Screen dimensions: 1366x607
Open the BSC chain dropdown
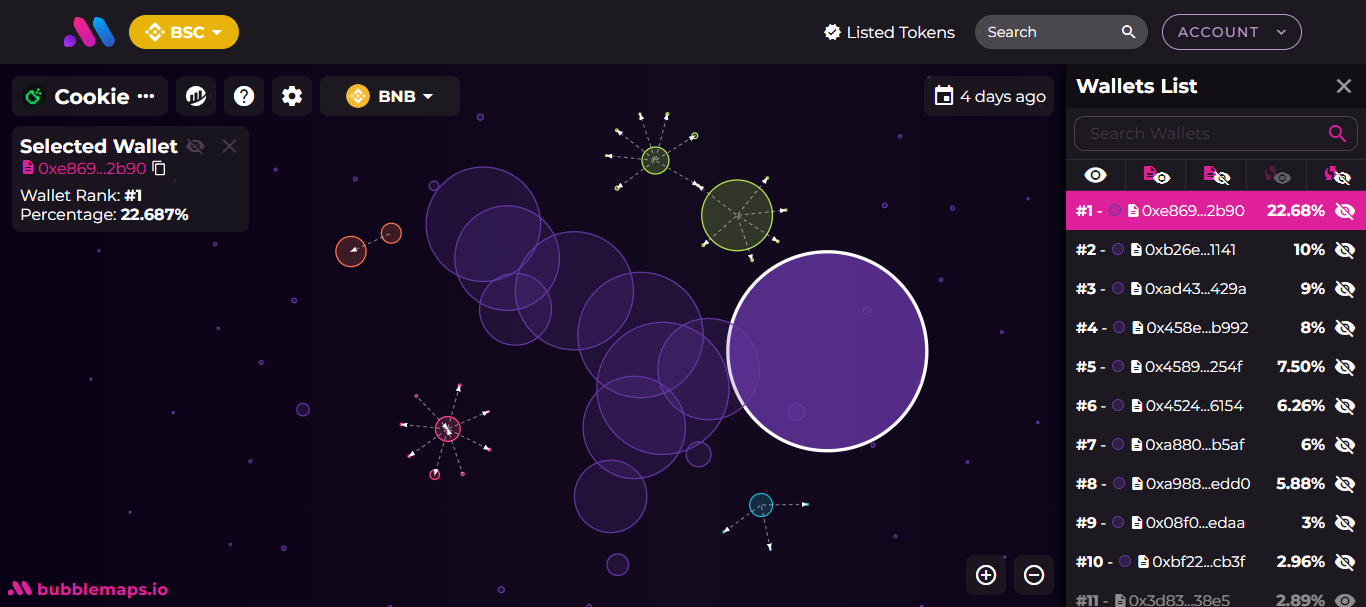pyautogui.click(x=184, y=32)
